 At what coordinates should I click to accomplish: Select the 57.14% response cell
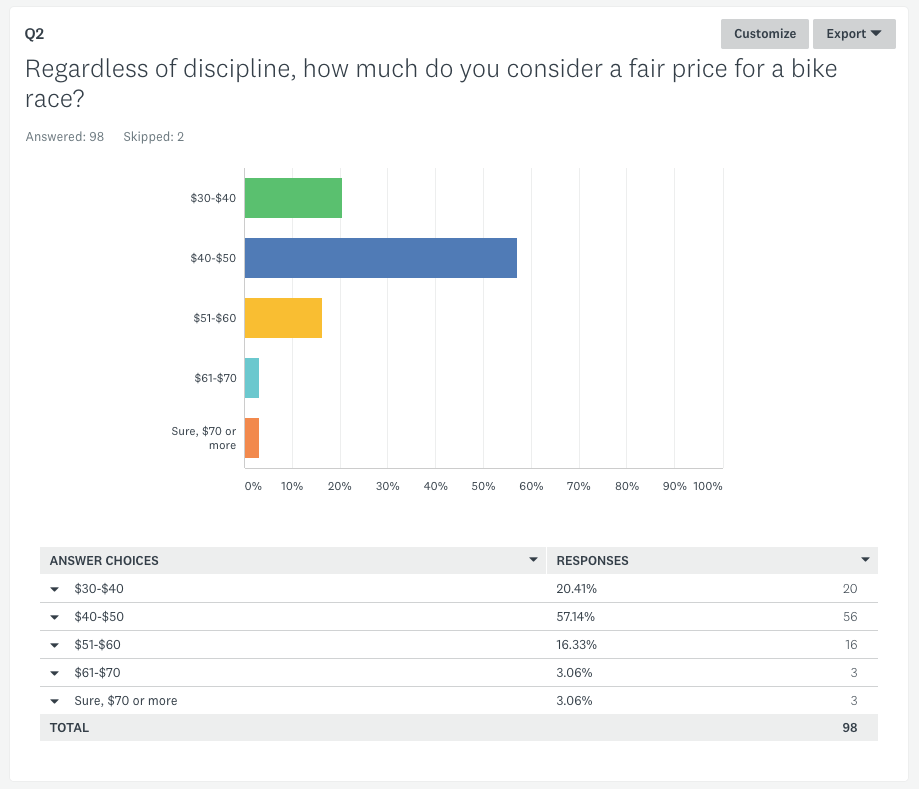(576, 617)
